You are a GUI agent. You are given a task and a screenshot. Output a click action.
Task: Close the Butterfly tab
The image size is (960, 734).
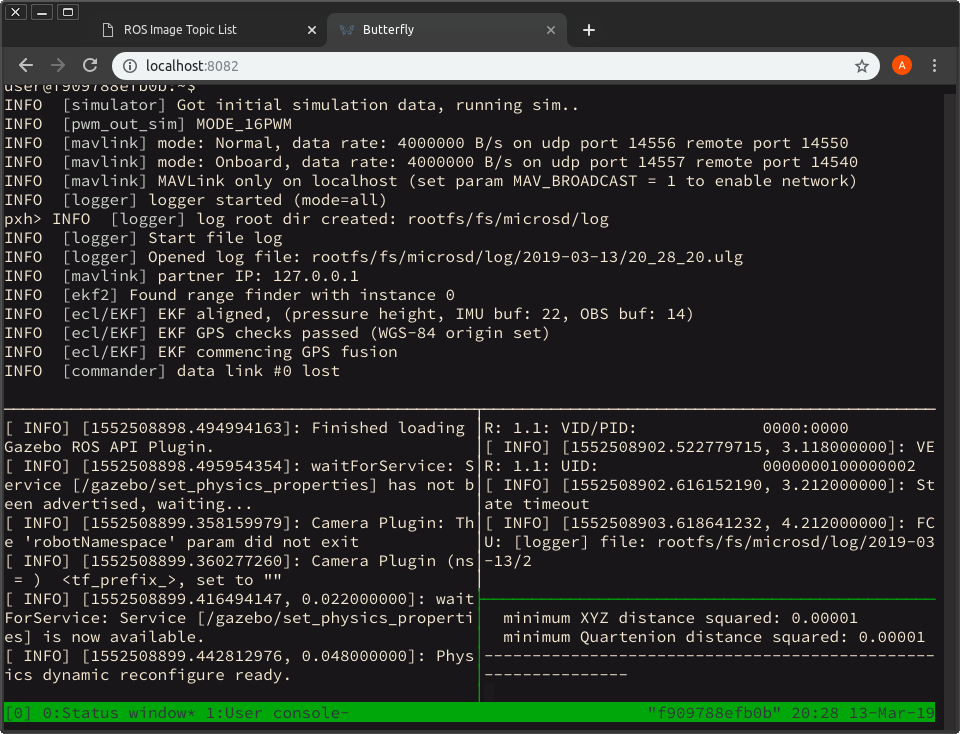pos(551,29)
